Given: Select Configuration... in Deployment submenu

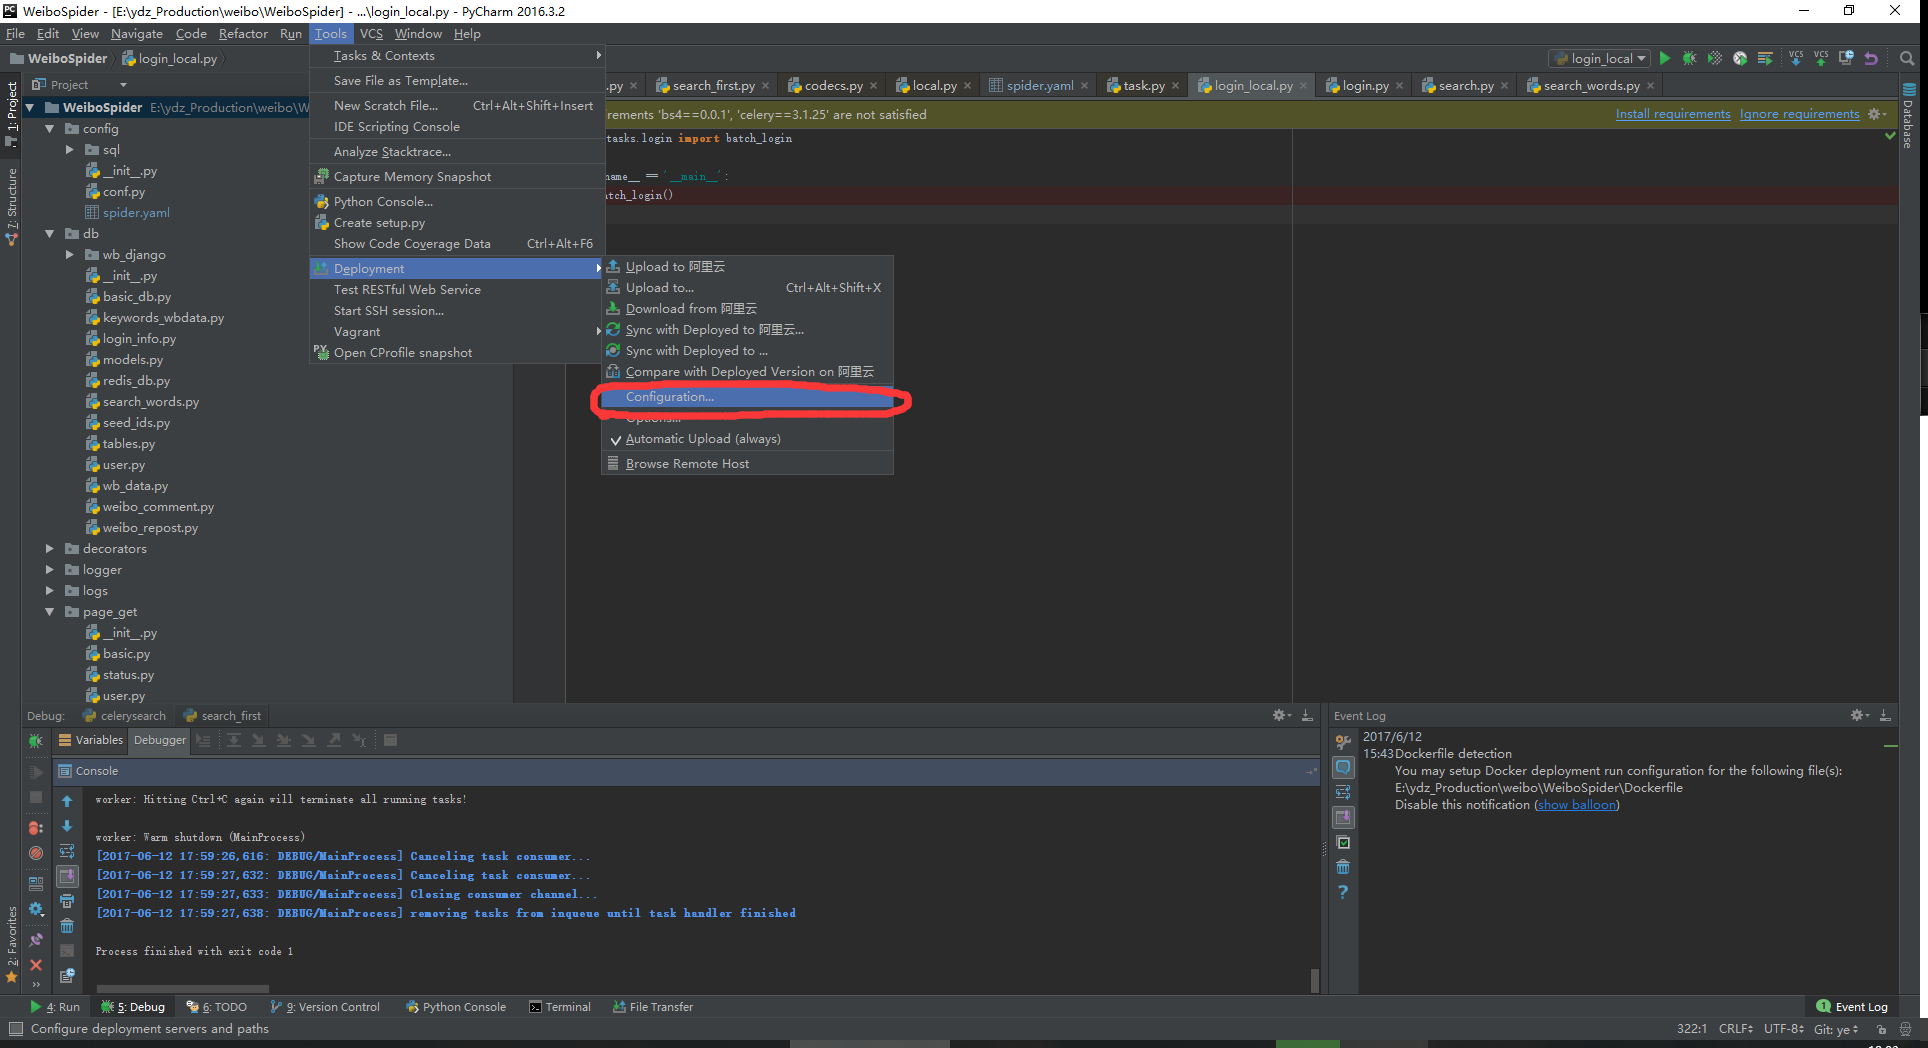Looking at the screenshot, I should click(747, 397).
